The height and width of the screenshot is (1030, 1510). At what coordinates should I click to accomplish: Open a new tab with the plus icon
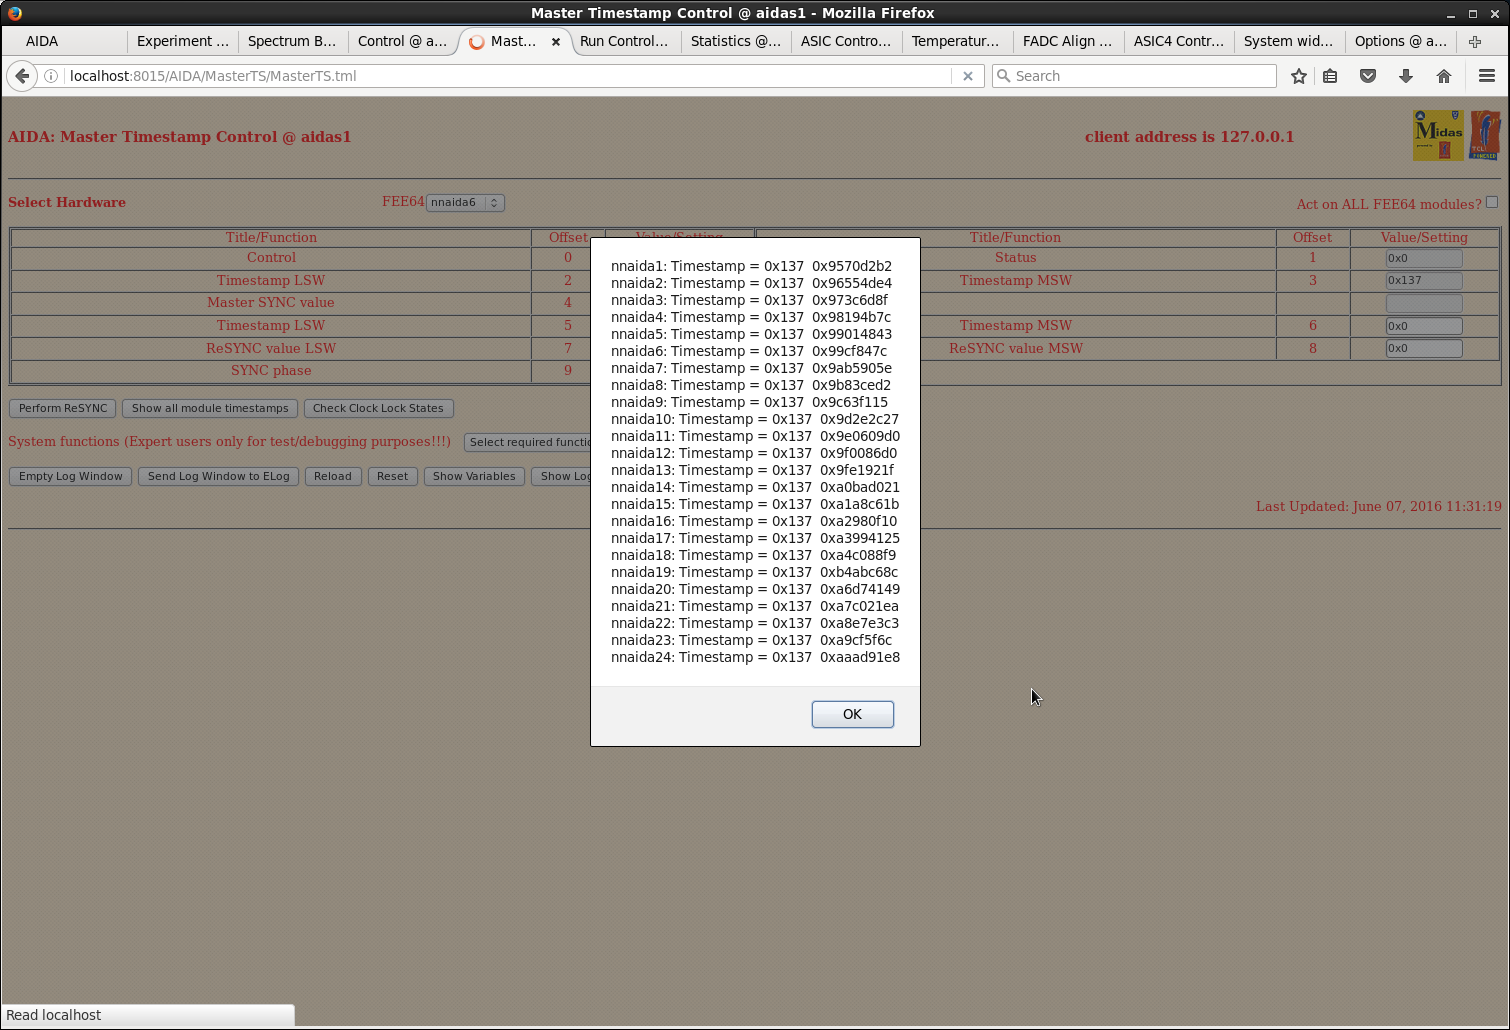pyautogui.click(x=1475, y=41)
